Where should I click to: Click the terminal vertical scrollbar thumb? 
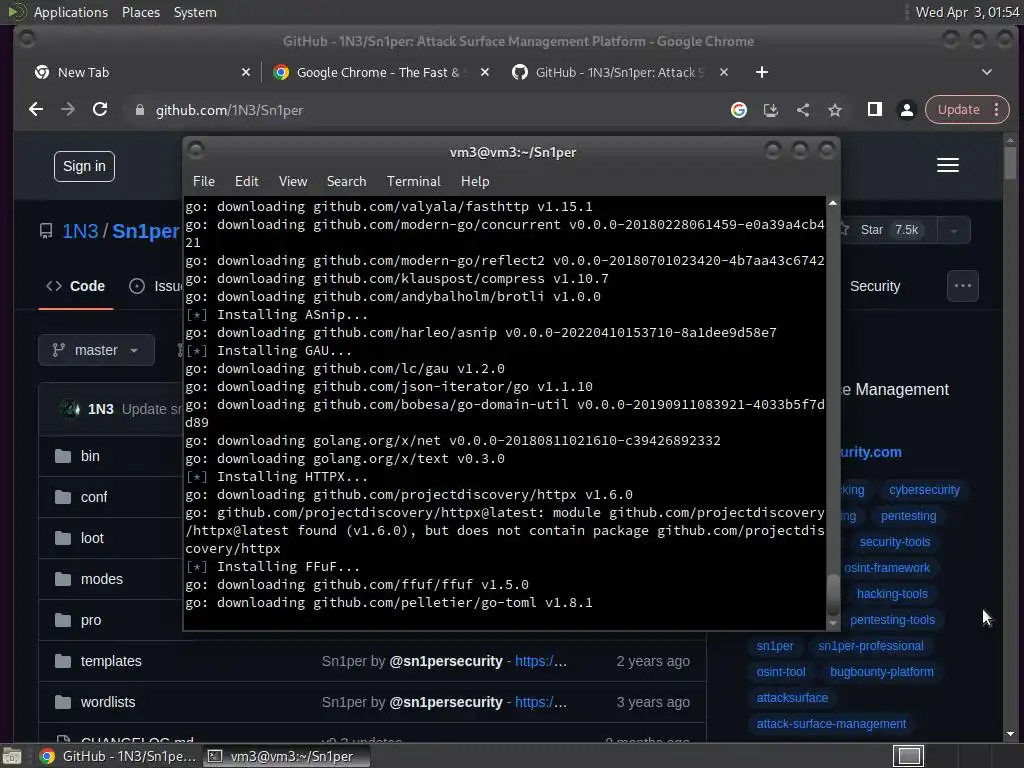pos(833,596)
